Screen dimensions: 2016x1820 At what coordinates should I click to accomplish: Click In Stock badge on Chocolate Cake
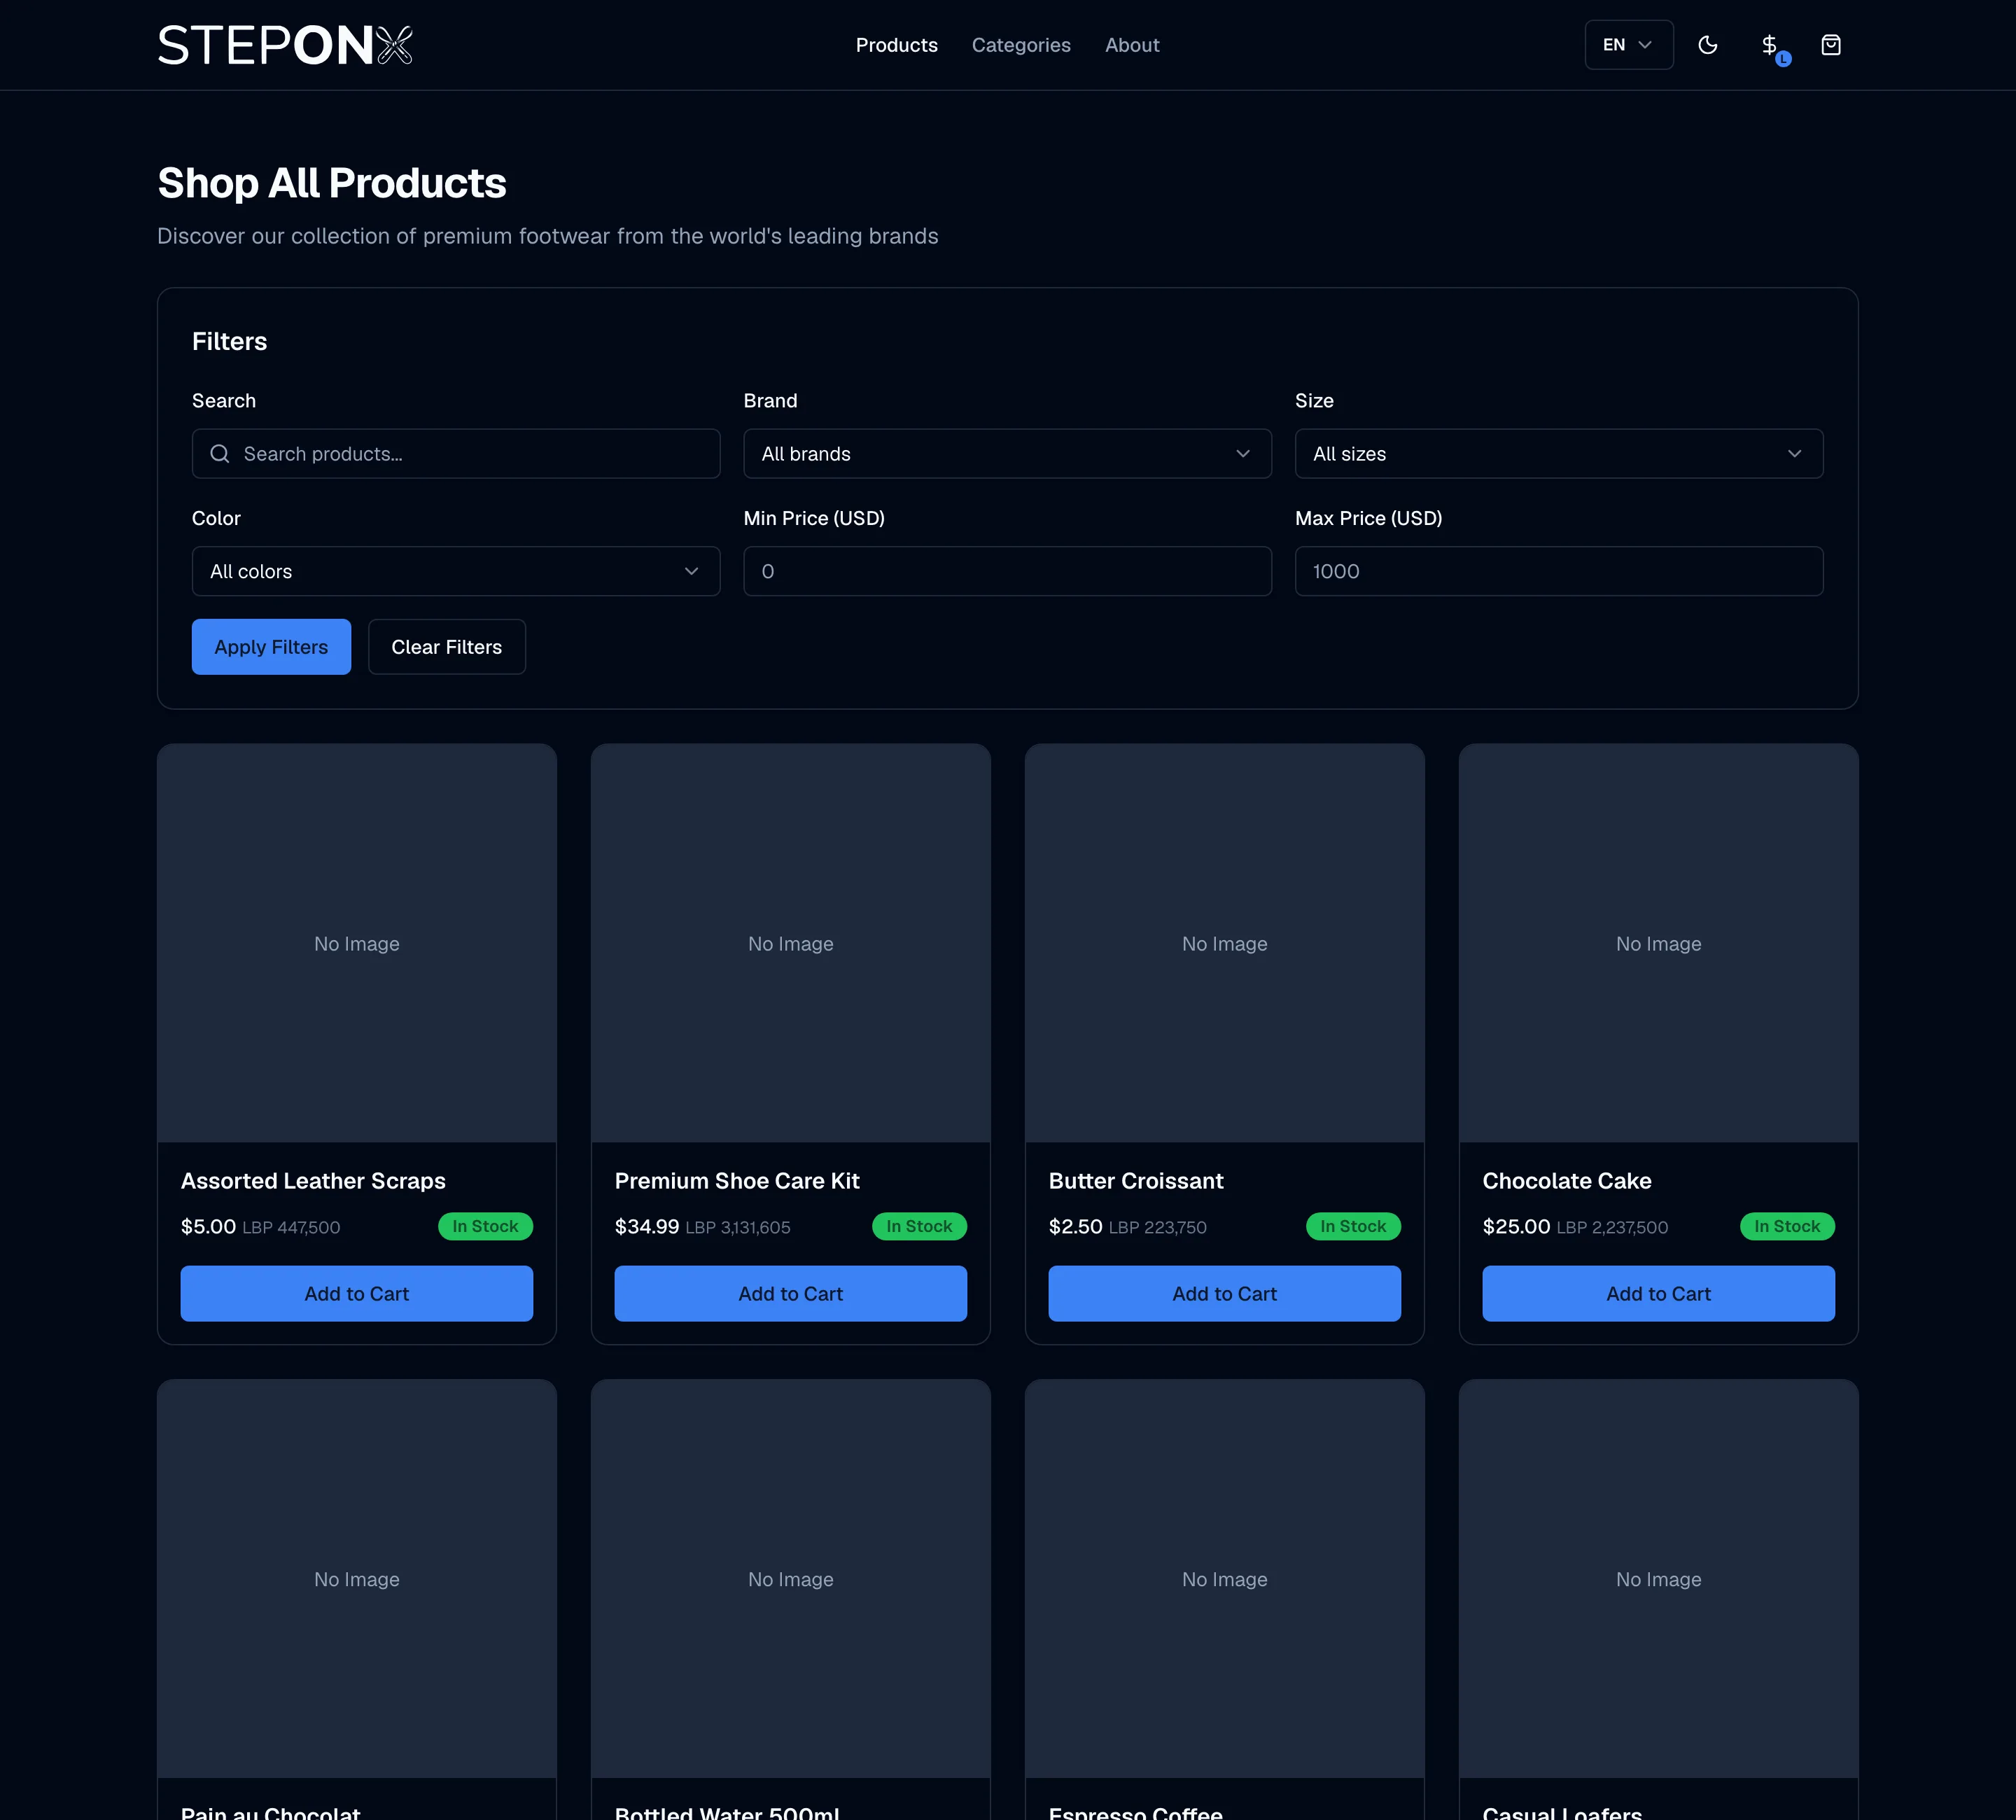[x=1787, y=1226]
